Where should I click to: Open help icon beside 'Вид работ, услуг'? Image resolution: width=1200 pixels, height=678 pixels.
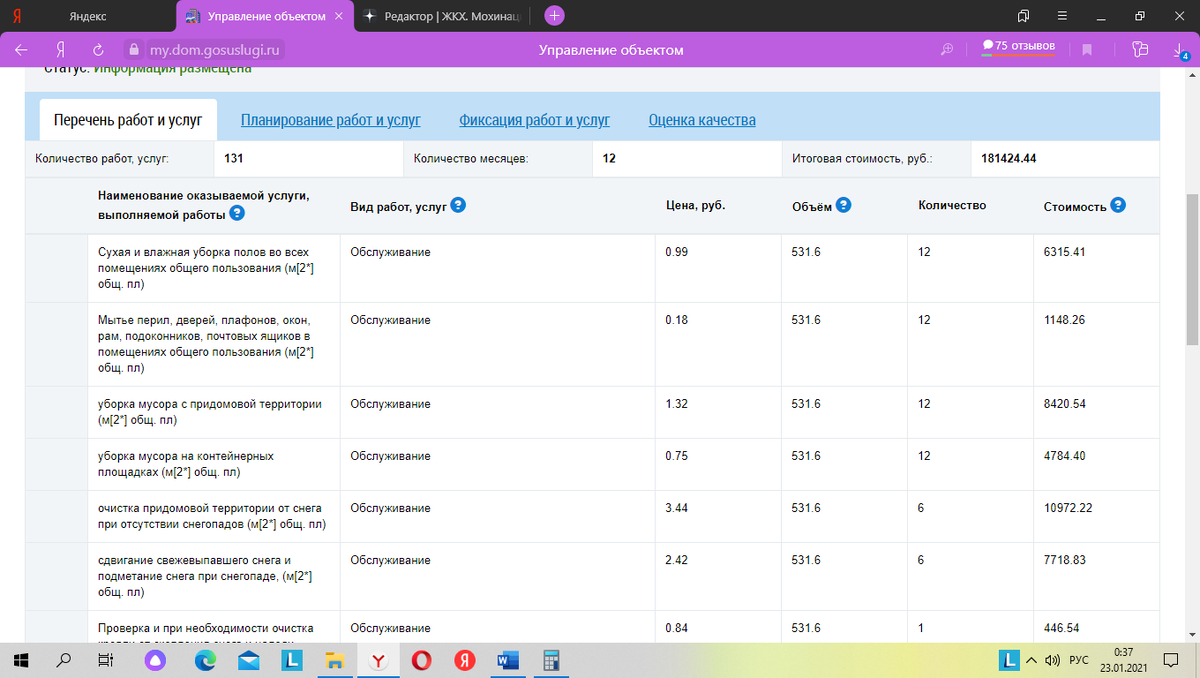(458, 205)
